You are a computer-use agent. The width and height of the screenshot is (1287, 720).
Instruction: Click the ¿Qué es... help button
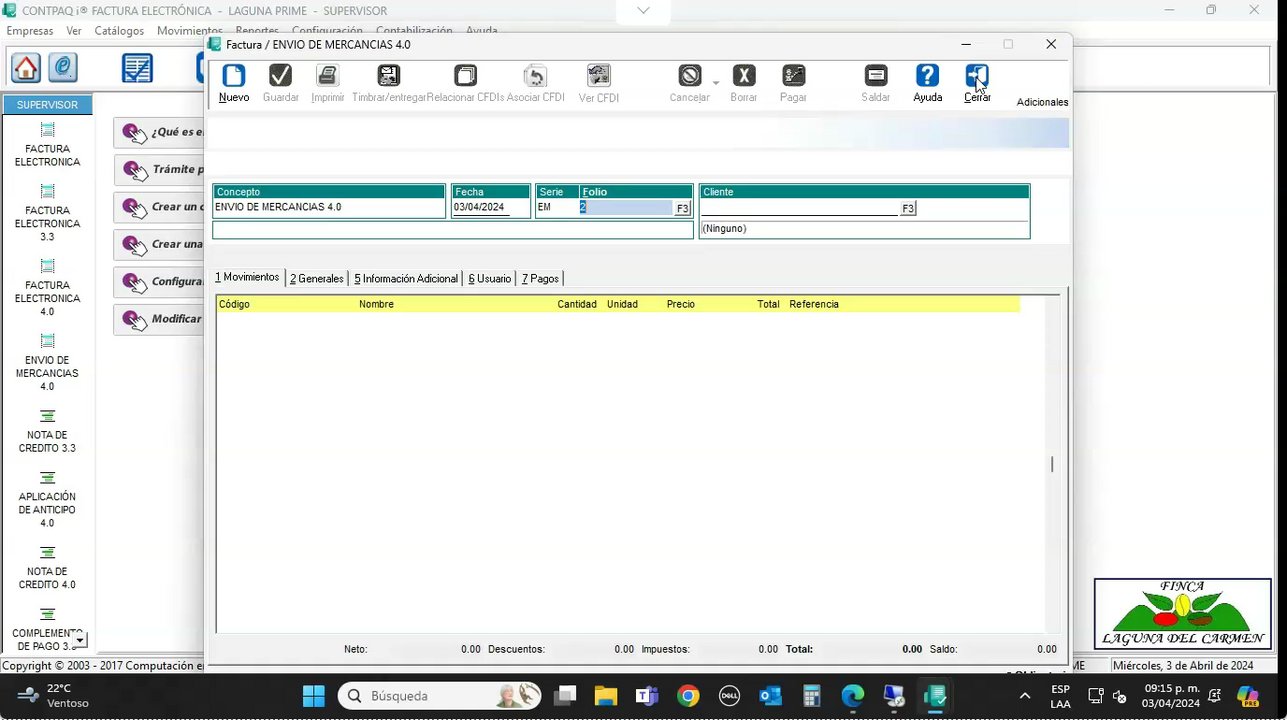[160, 132]
